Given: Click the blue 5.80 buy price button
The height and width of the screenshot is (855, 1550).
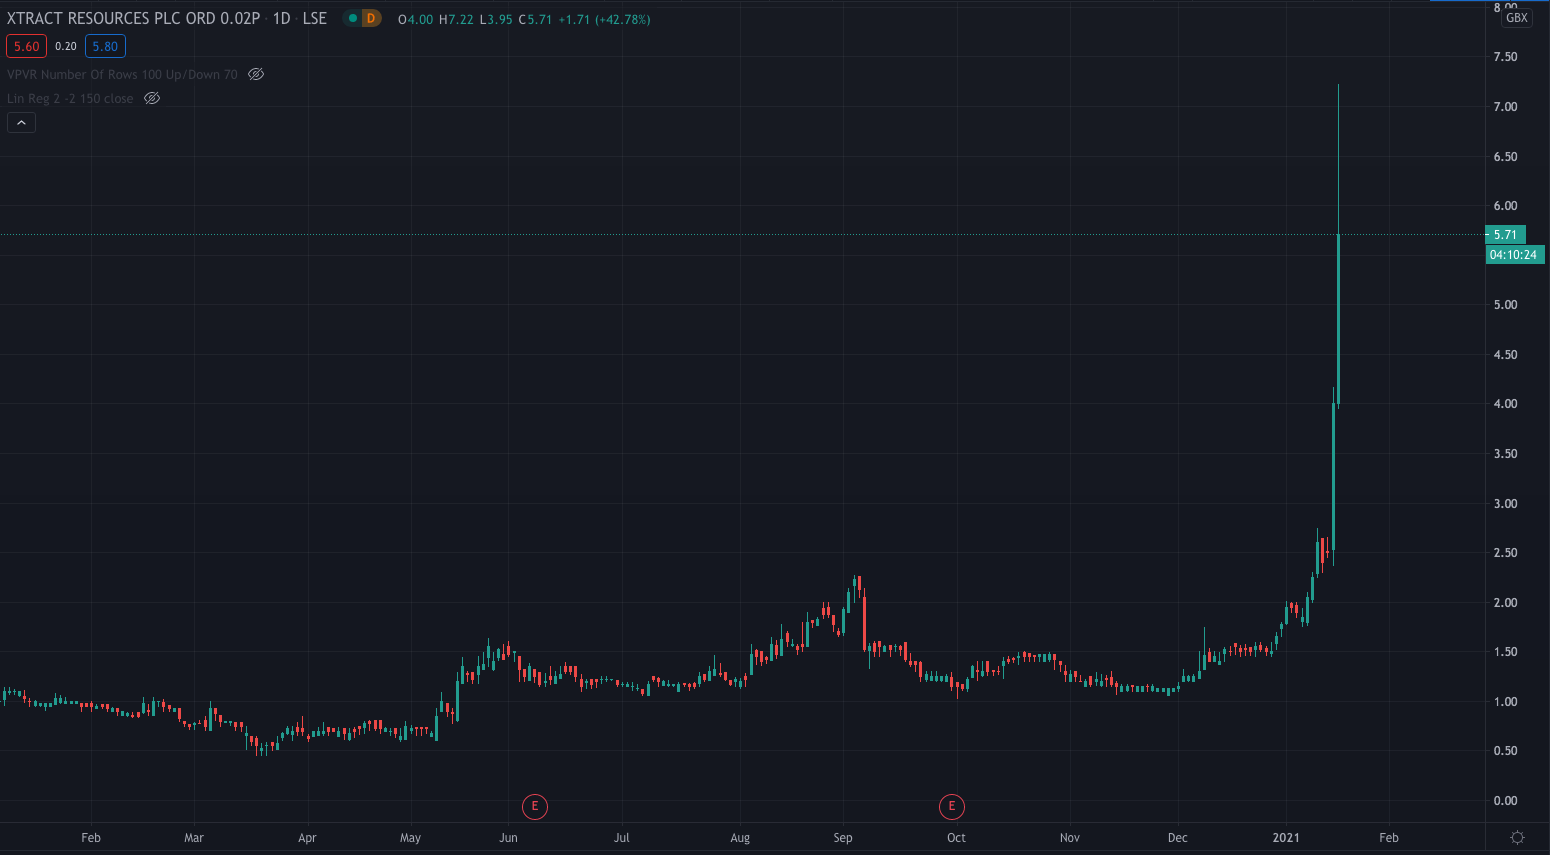Looking at the screenshot, I should (105, 46).
